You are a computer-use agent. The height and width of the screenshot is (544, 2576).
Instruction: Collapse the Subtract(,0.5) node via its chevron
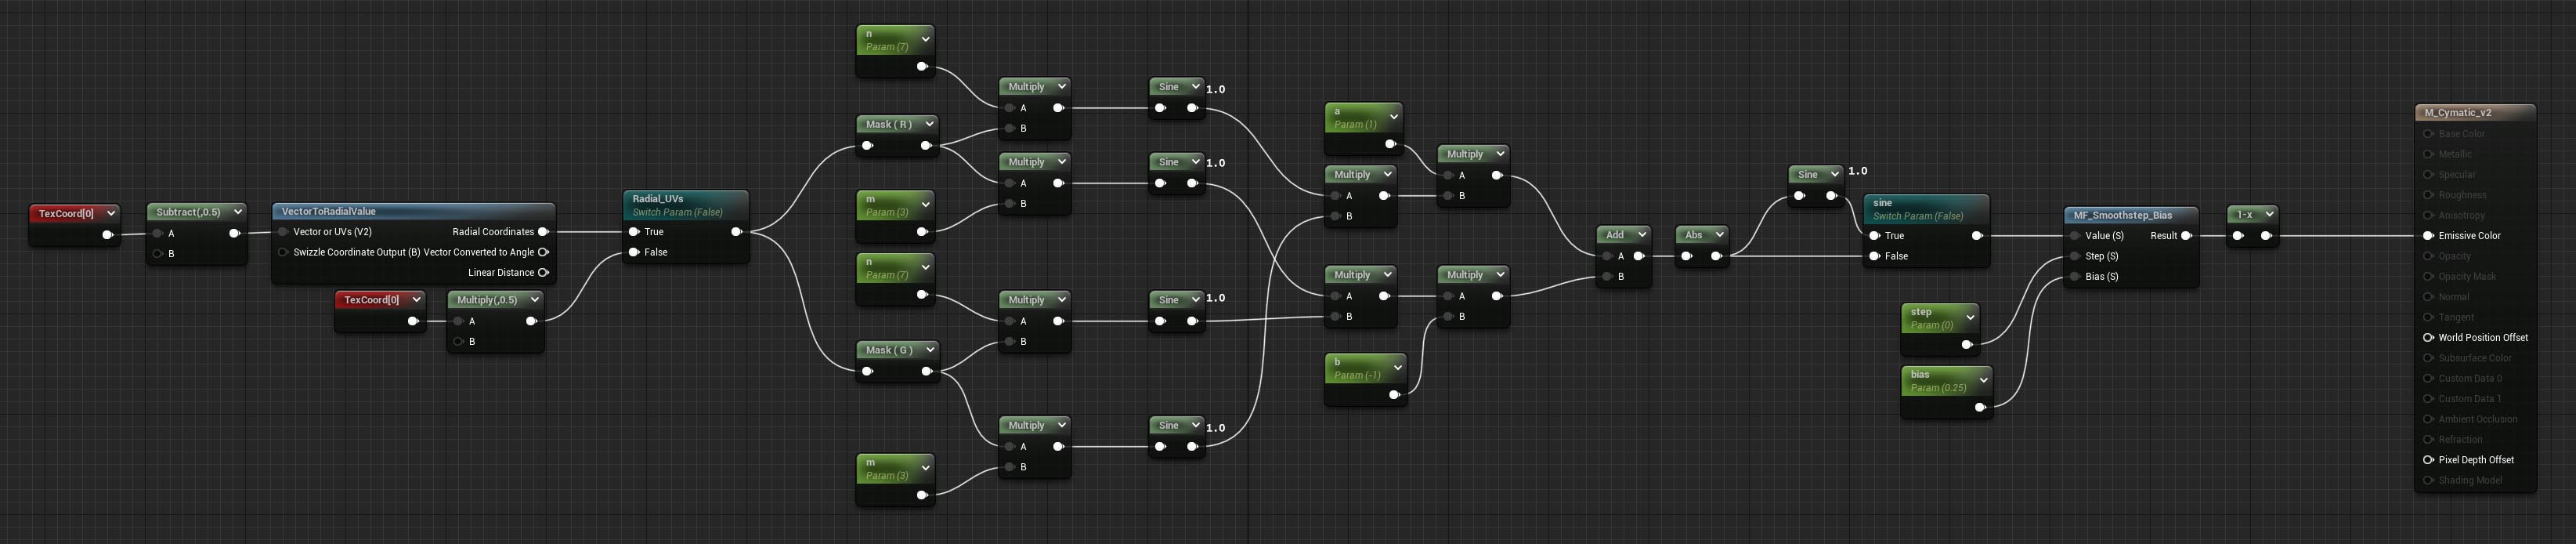237,212
